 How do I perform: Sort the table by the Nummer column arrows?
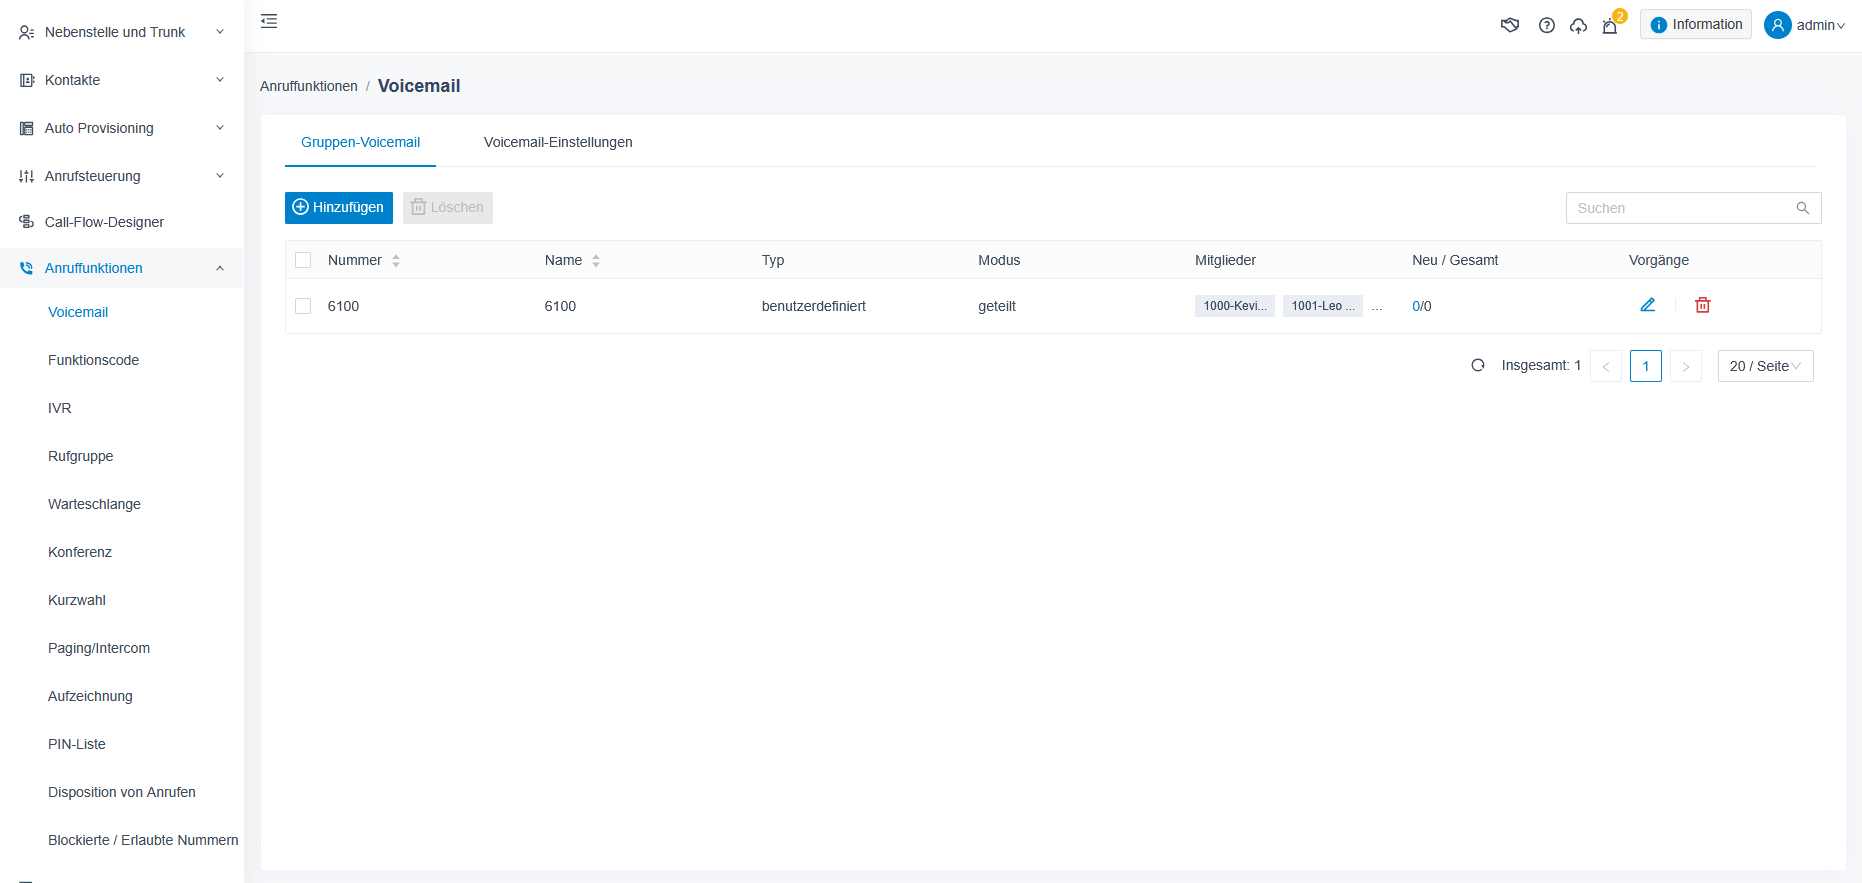tap(396, 260)
